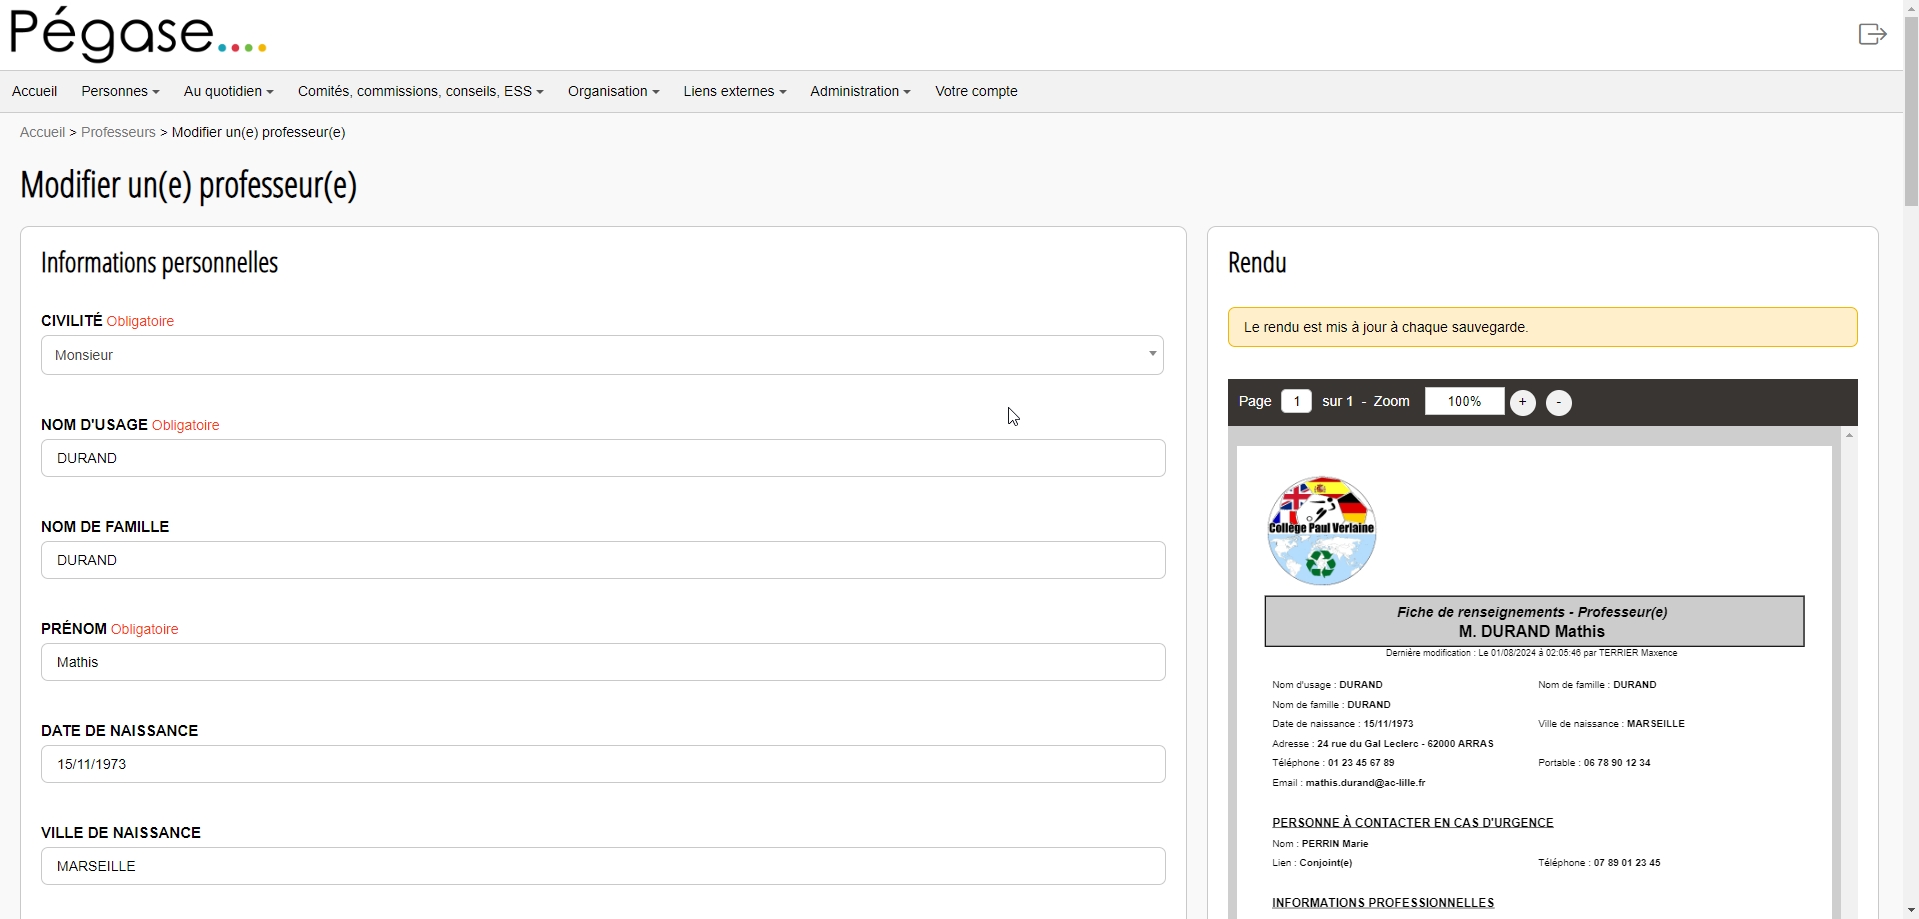The image size is (1919, 919).
Task: Click the logout icon at top right
Action: coord(1872,34)
